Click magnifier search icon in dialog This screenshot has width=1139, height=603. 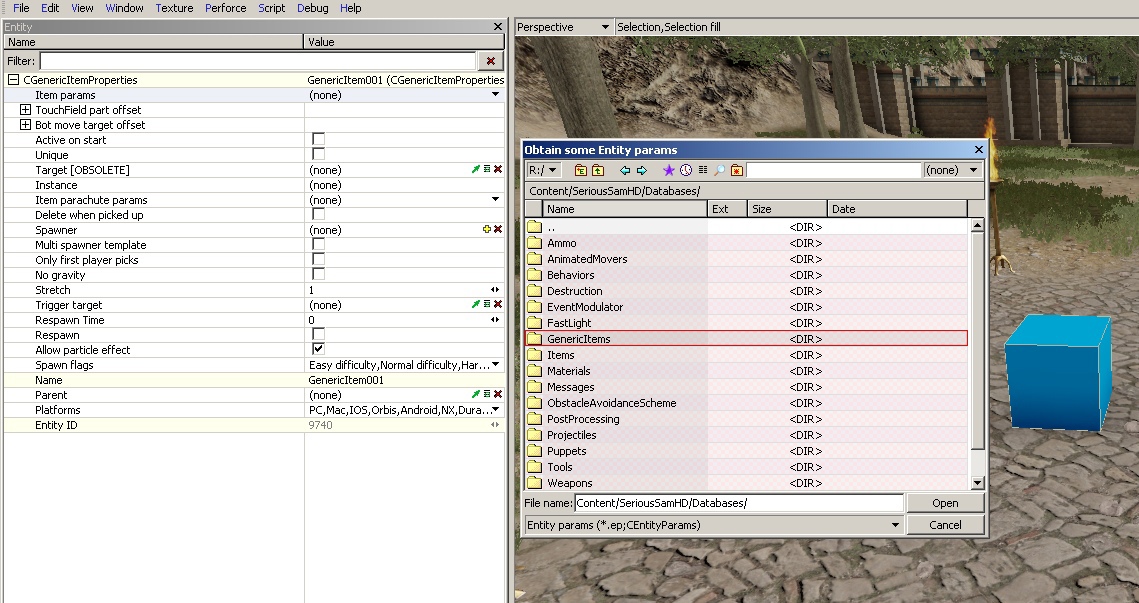click(719, 170)
